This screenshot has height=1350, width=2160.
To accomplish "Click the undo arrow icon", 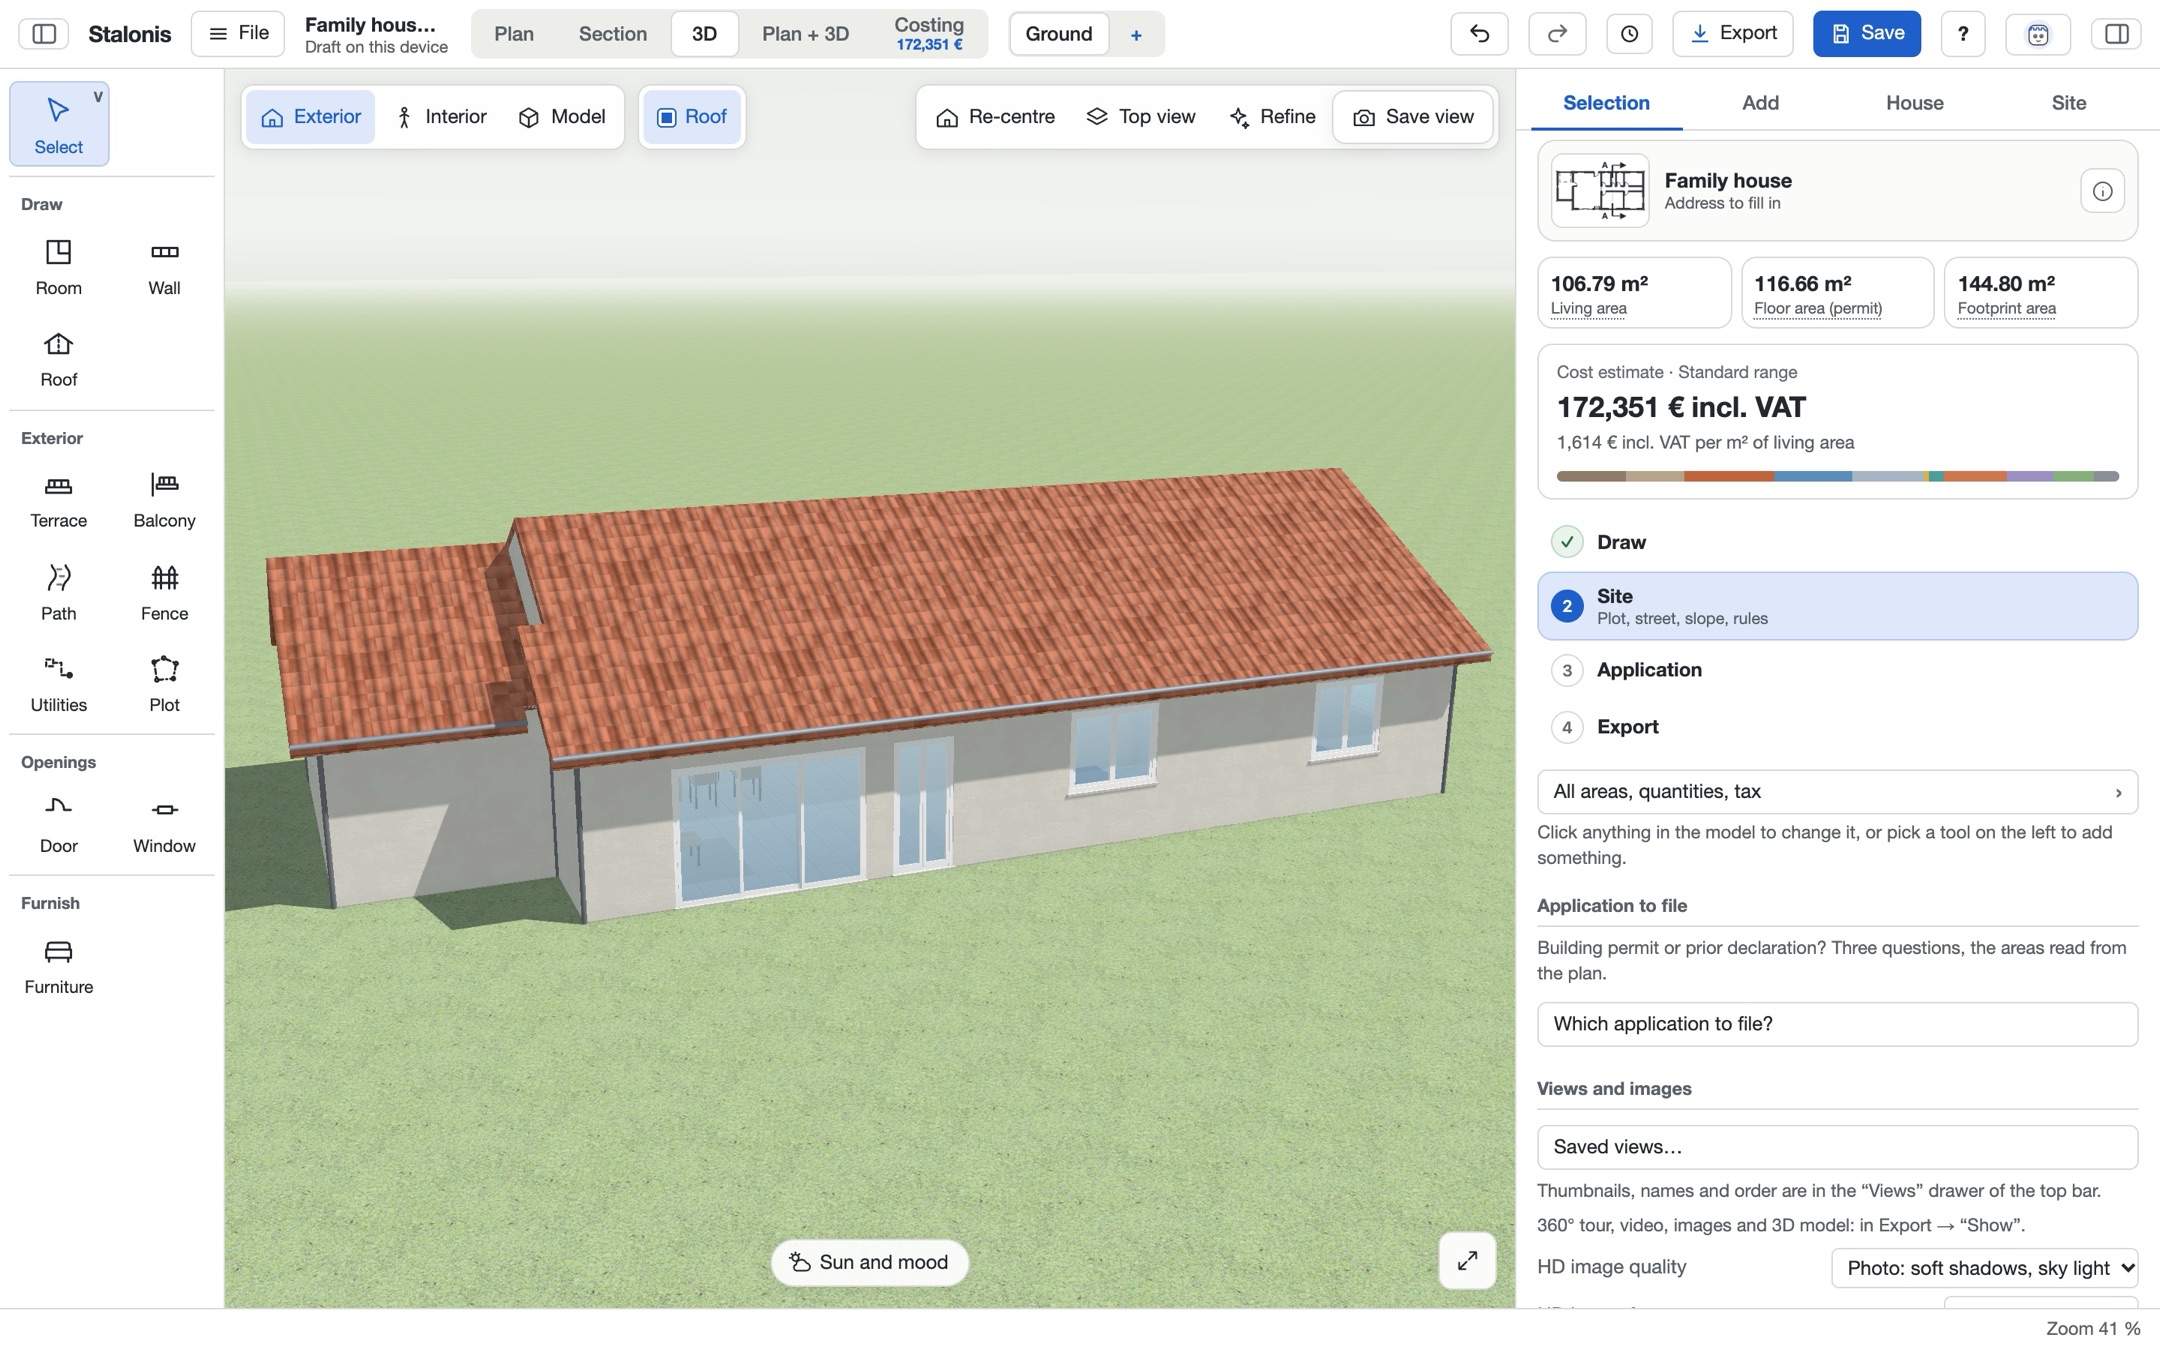I will [1479, 34].
